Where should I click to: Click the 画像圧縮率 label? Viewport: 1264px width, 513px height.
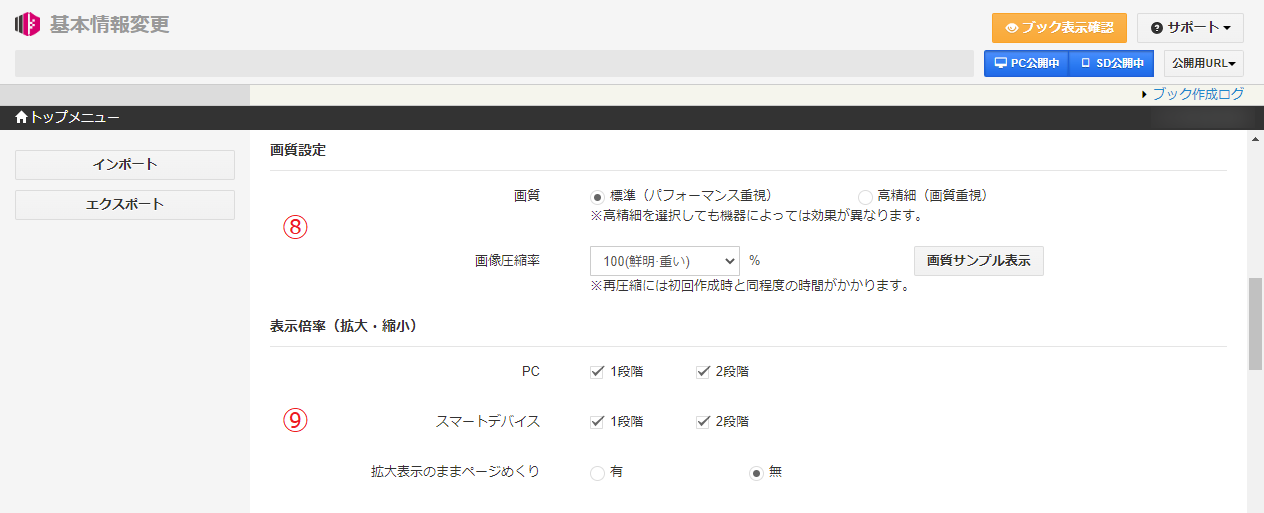tap(507, 261)
